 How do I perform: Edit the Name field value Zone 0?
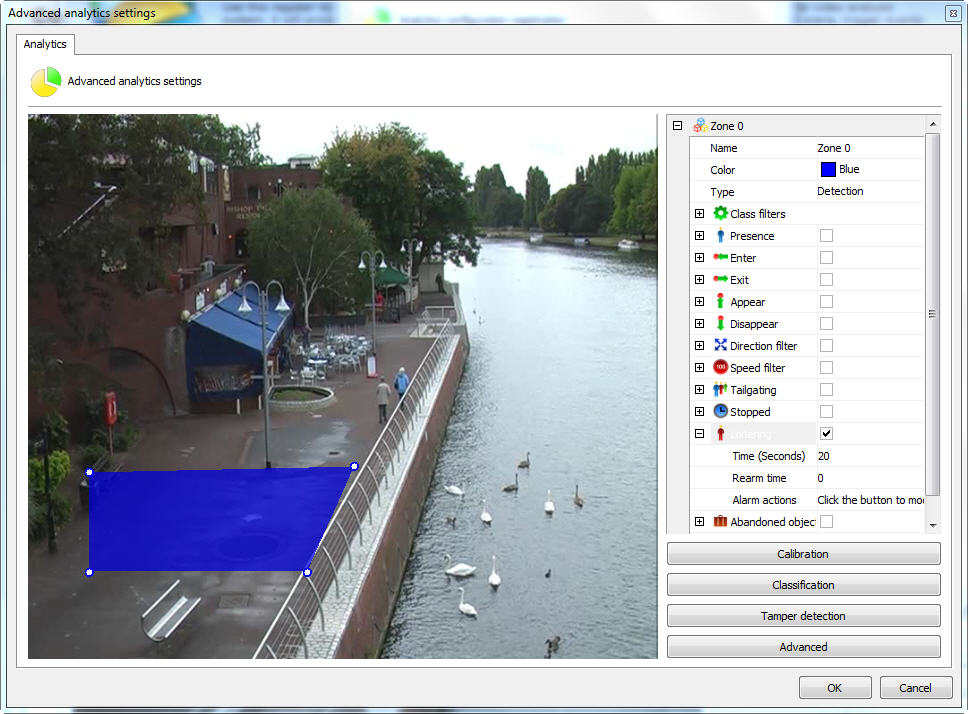870,148
